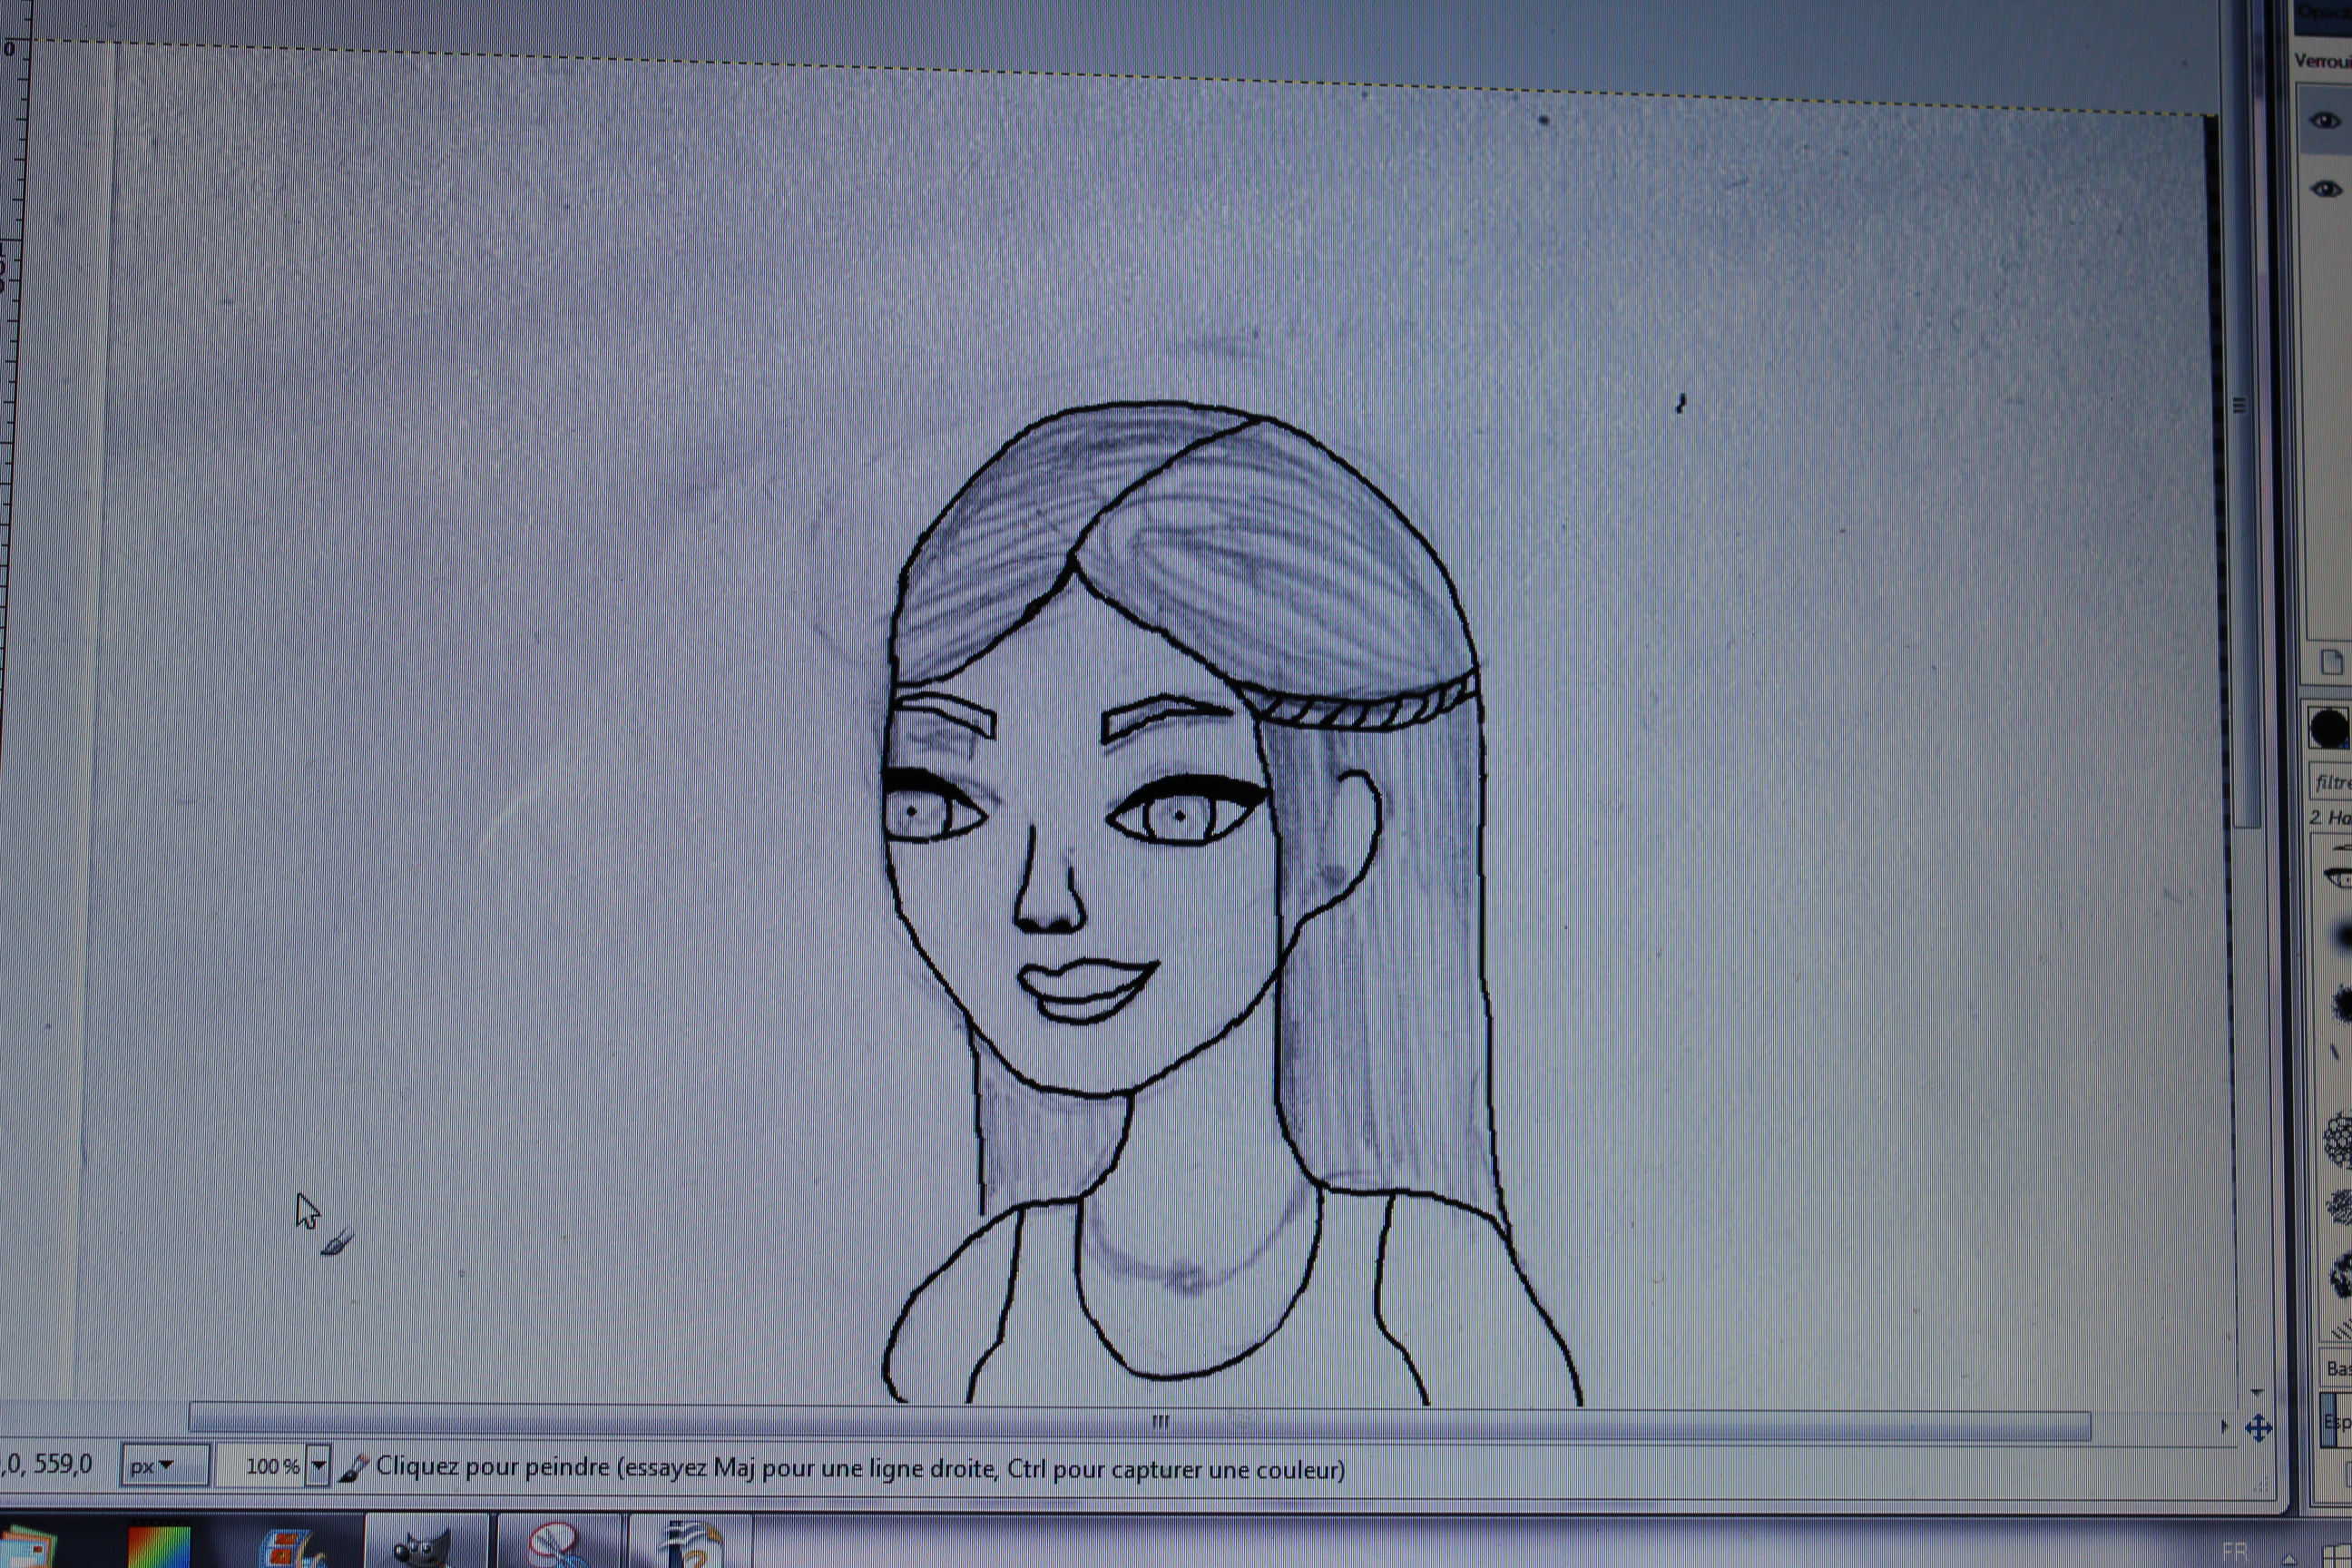Hide the top layer via eye icon
Viewport: 2352px width, 1568px height.
click(2325, 121)
